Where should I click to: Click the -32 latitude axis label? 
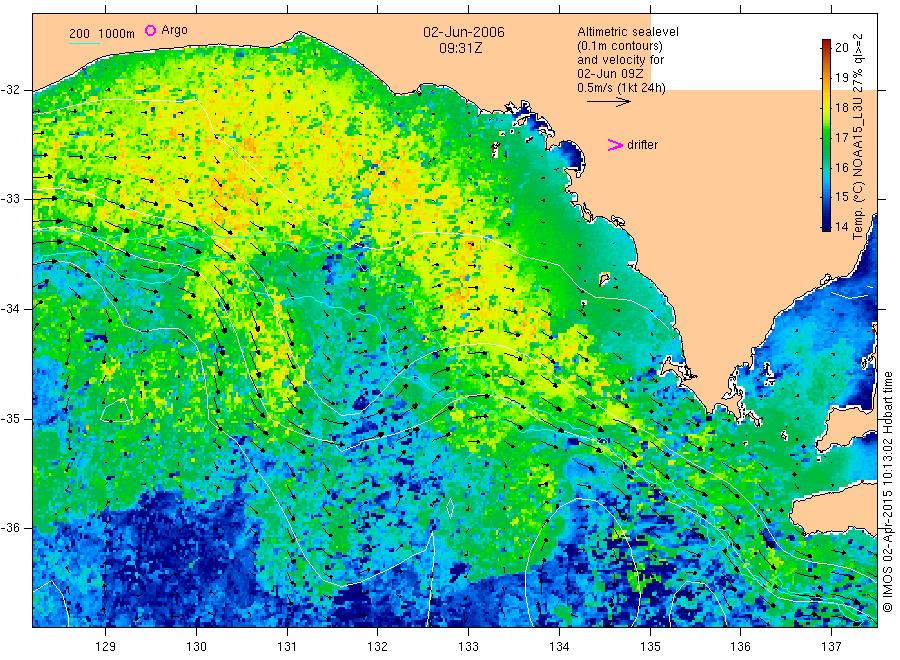point(10,90)
